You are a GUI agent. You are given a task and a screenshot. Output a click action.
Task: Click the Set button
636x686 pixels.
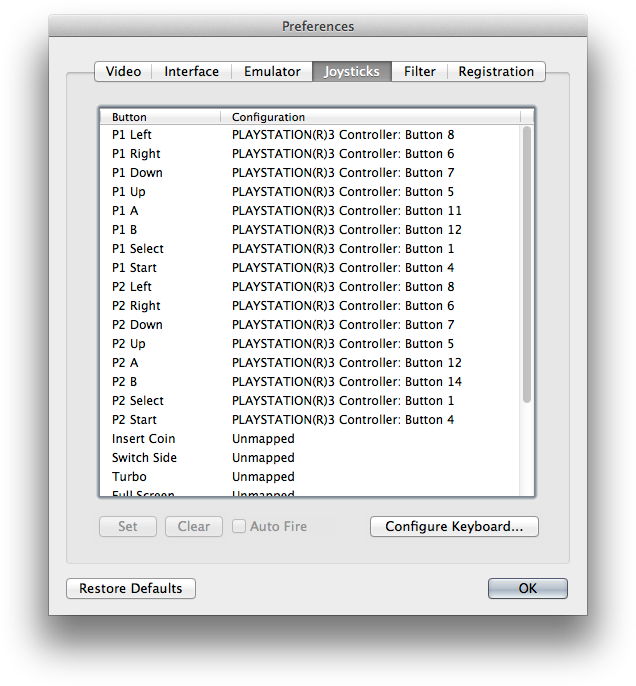click(128, 526)
